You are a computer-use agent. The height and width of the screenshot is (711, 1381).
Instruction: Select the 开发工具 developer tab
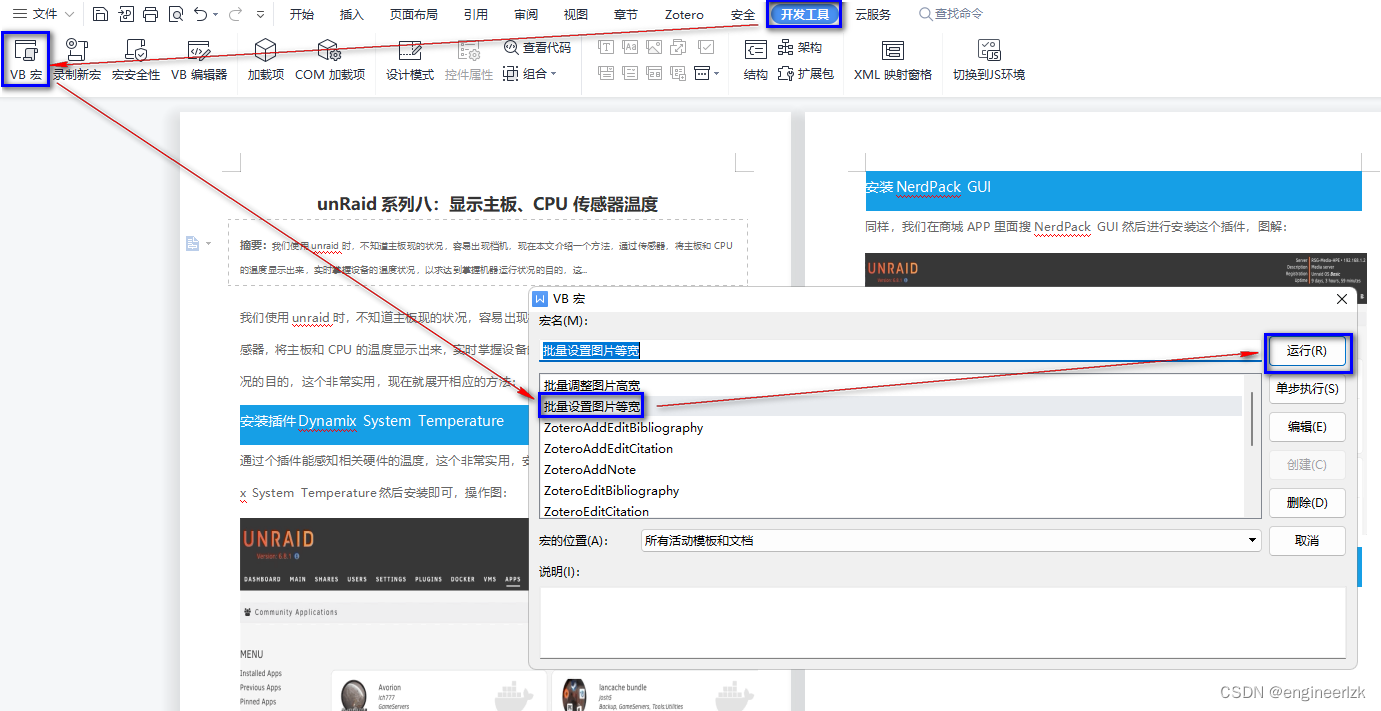[x=805, y=15]
